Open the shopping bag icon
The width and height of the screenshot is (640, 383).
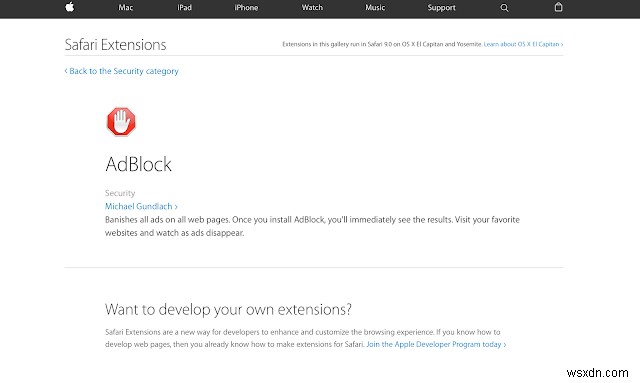tap(558, 7)
